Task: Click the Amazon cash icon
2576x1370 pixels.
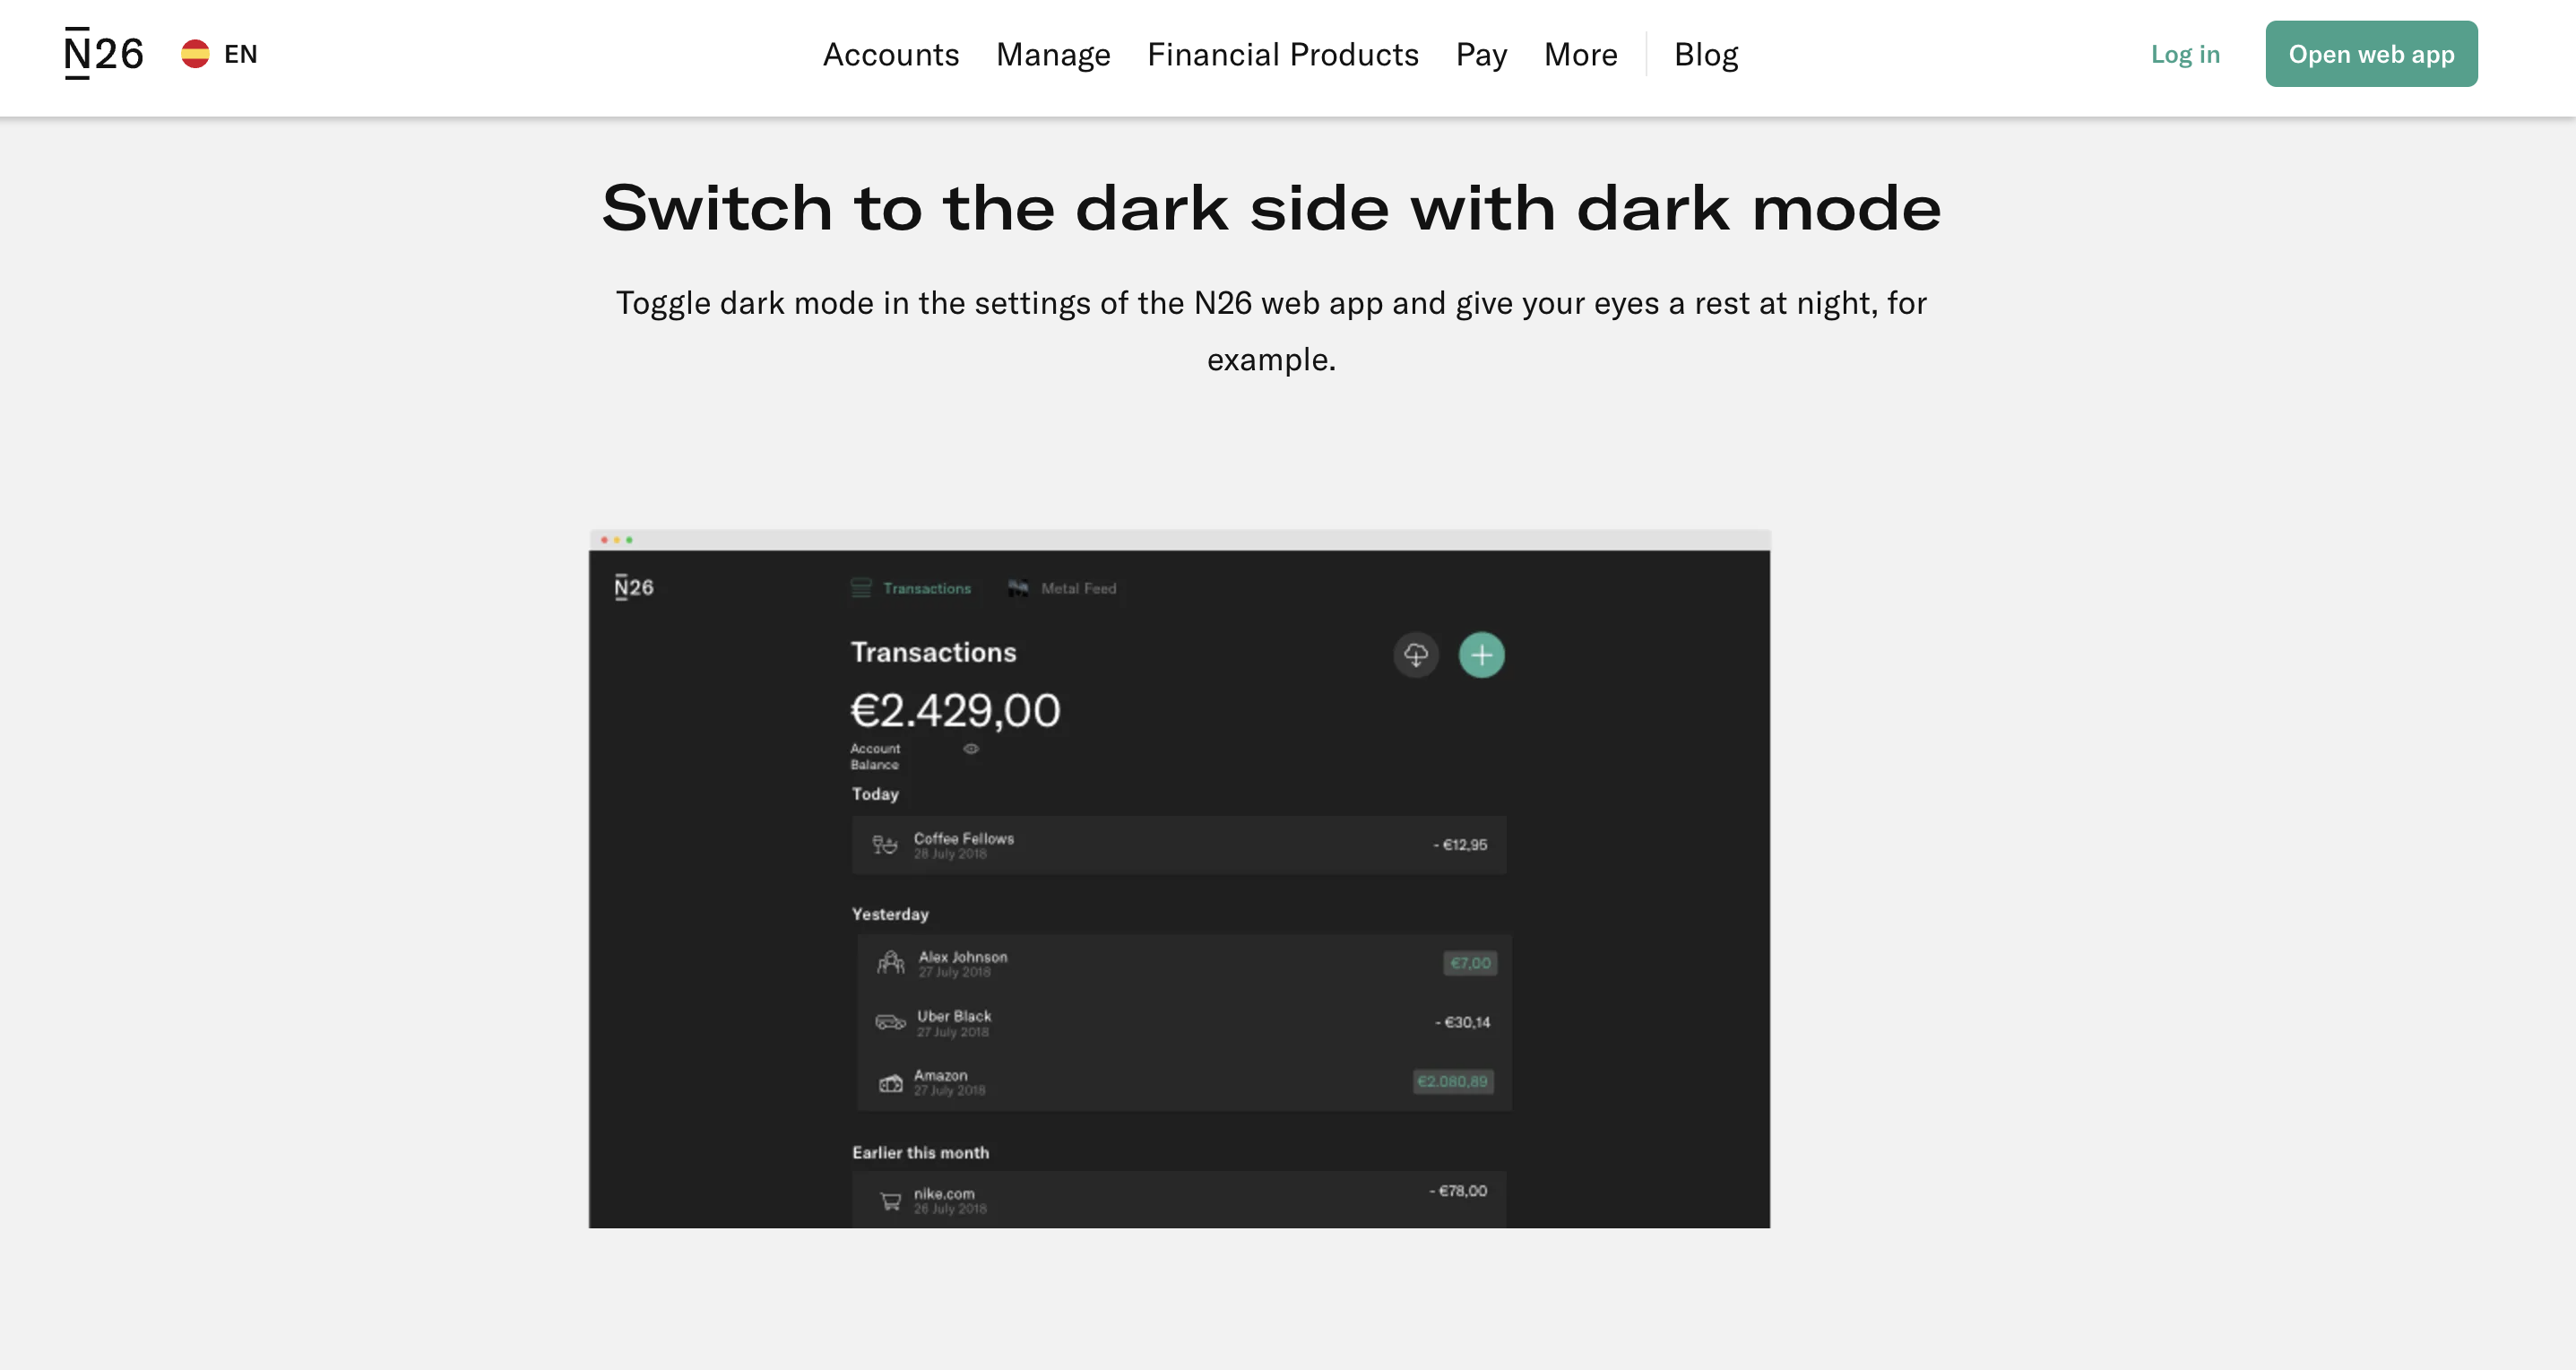Action: pos(891,1082)
